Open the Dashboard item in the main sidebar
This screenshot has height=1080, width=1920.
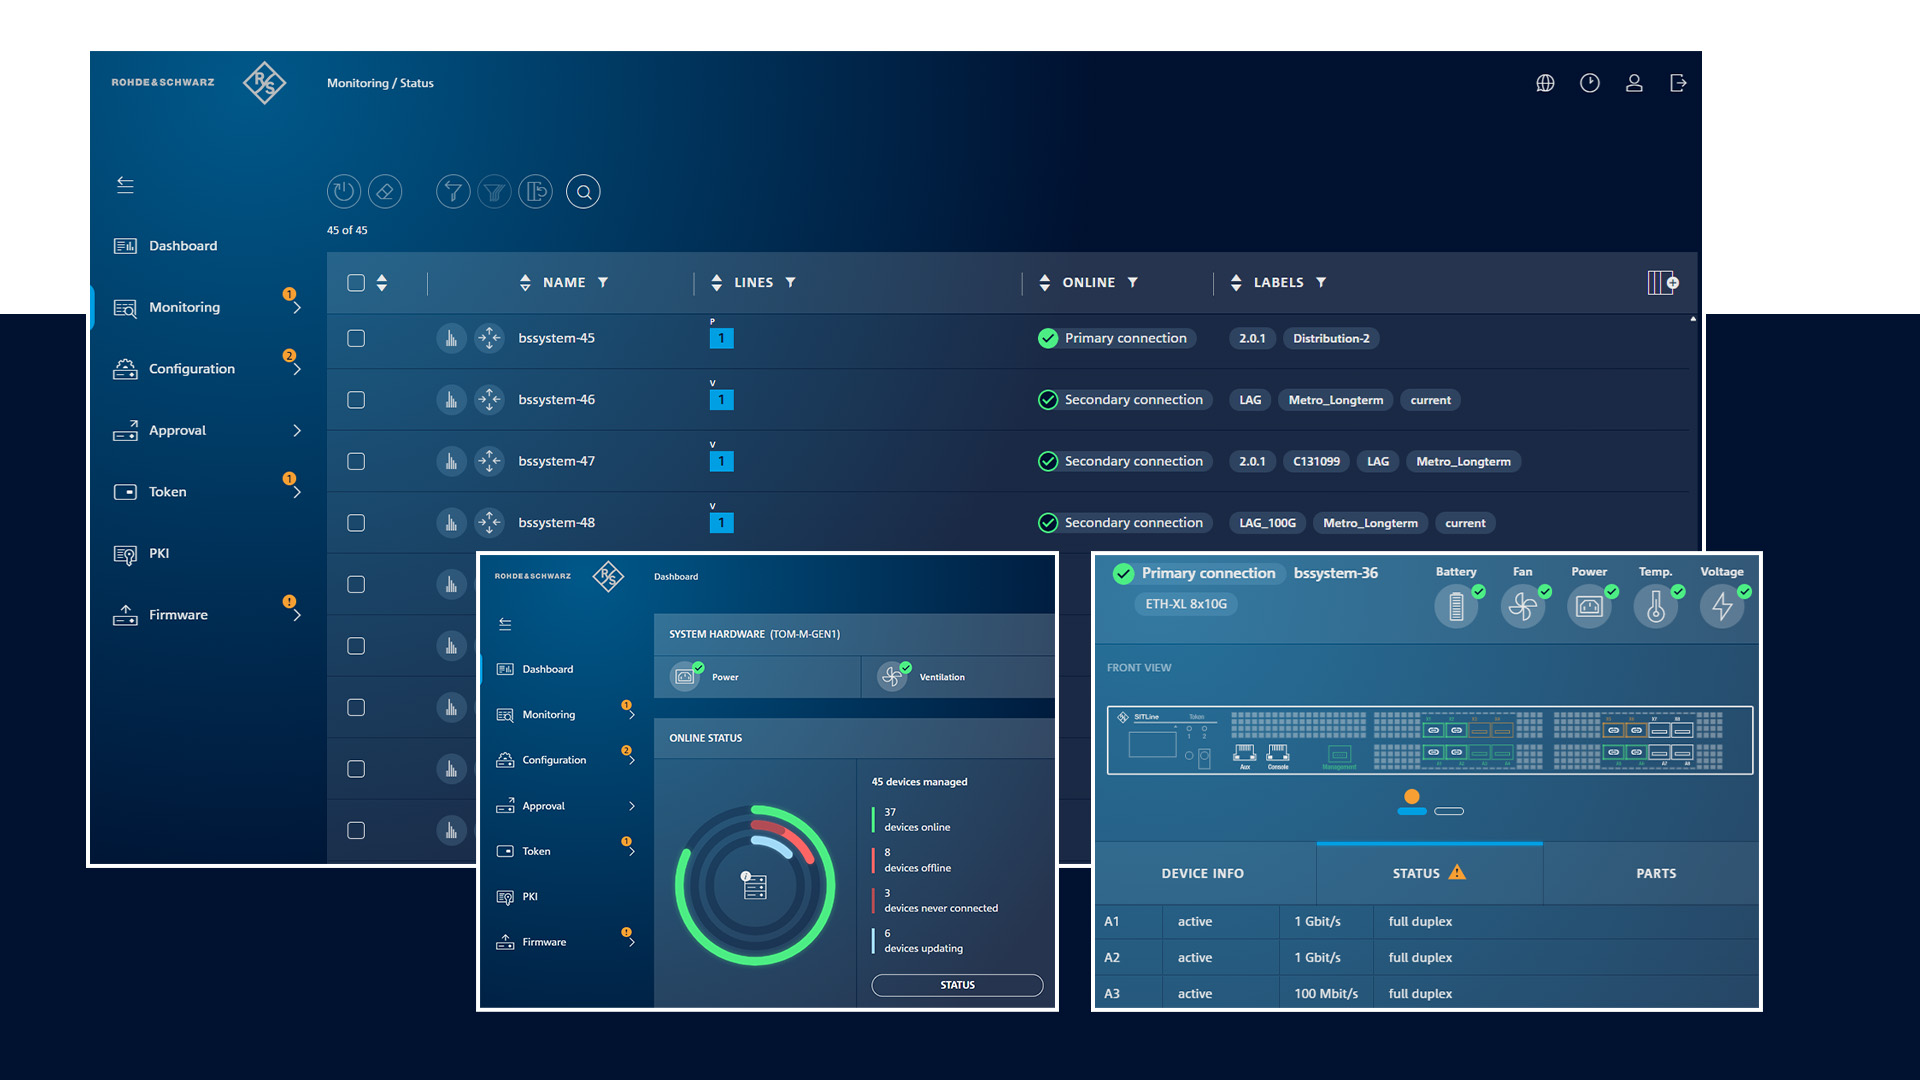166,246
